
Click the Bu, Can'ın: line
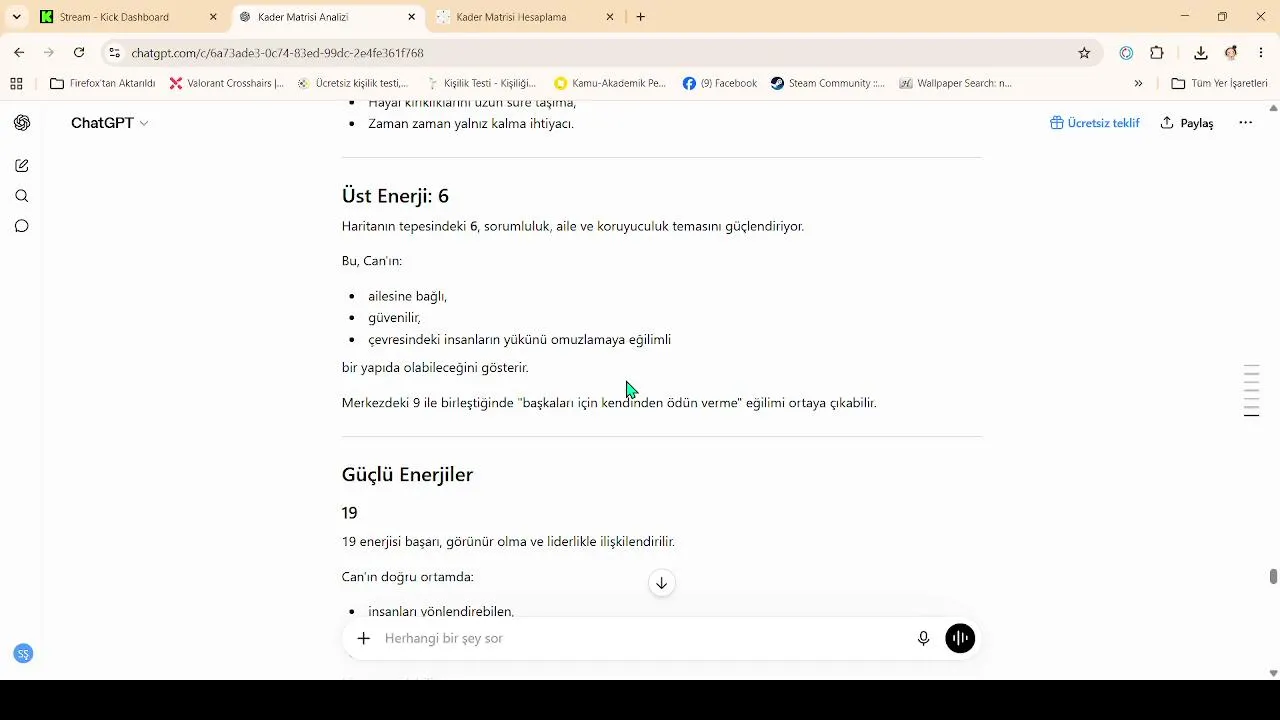click(372, 261)
